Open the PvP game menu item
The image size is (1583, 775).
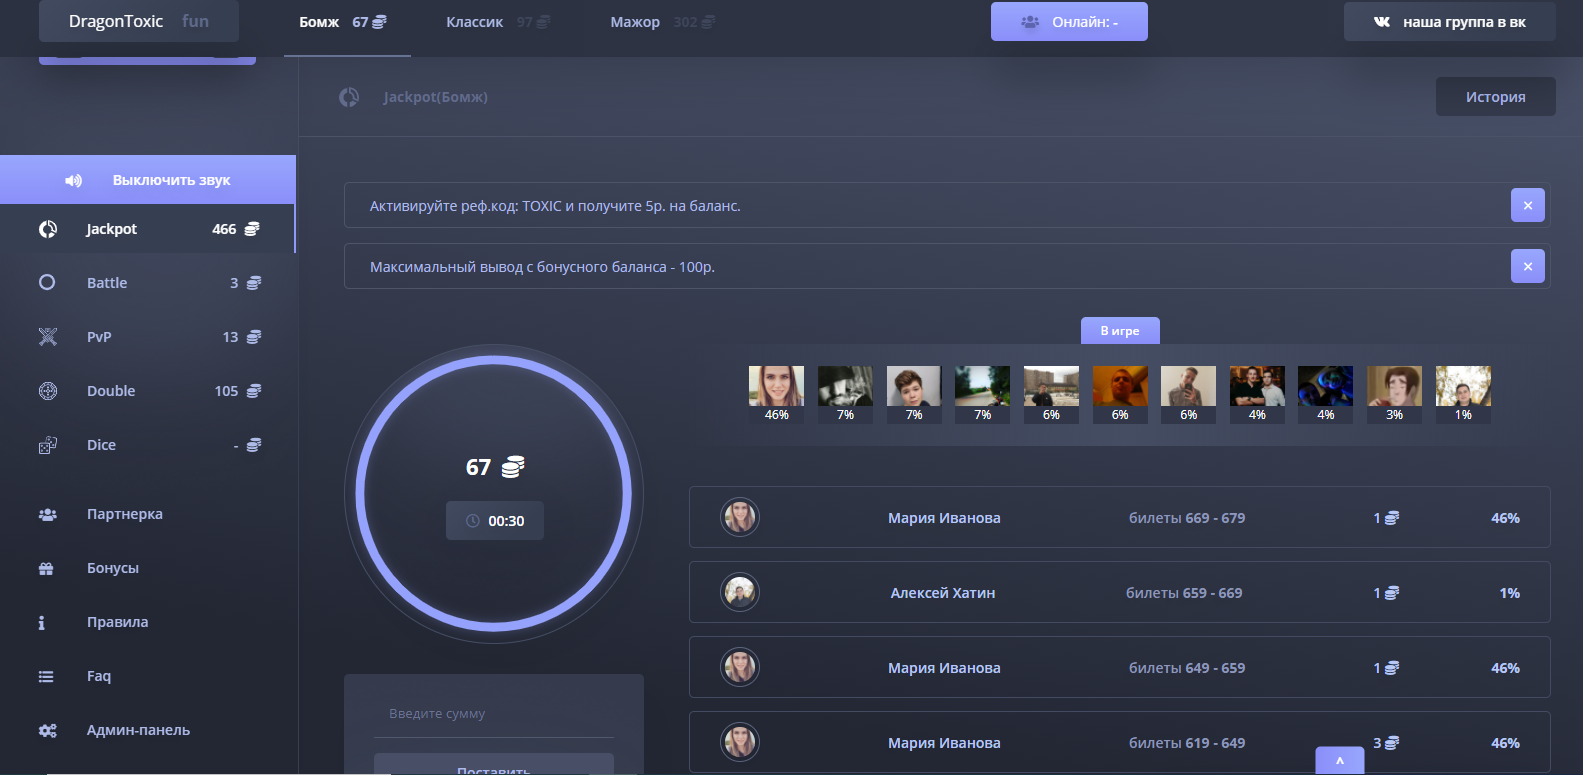(148, 337)
